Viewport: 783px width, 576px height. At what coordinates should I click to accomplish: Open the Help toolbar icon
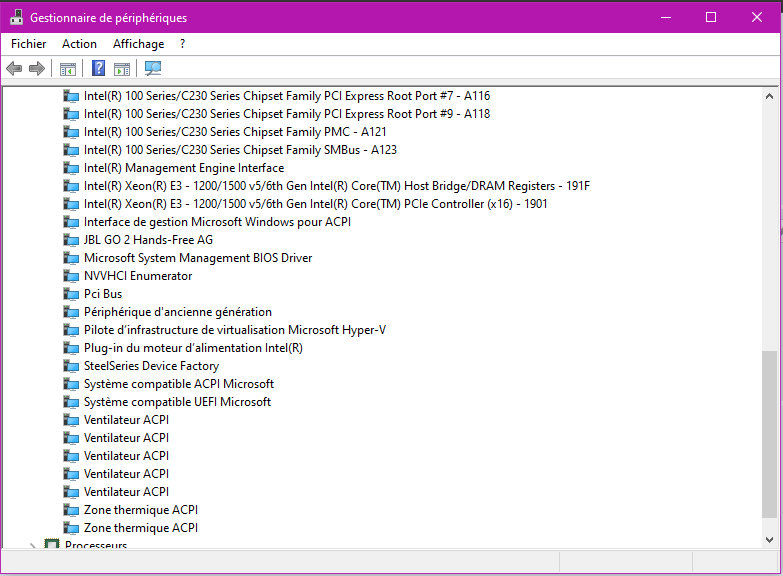pyautogui.click(x=98, y=68)
